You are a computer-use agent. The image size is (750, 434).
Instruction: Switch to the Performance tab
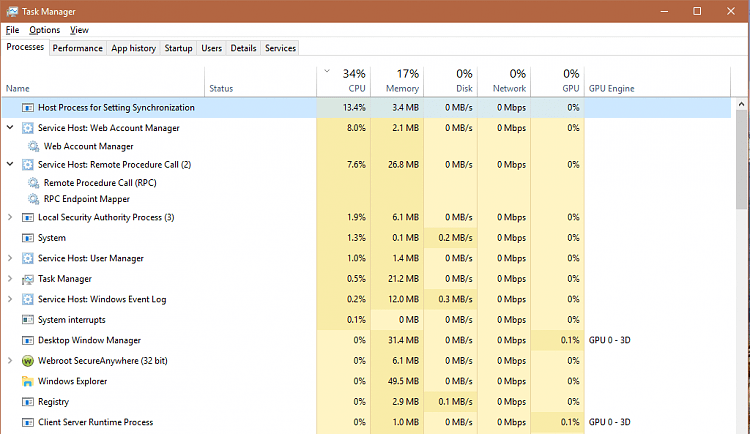point(77,48)
